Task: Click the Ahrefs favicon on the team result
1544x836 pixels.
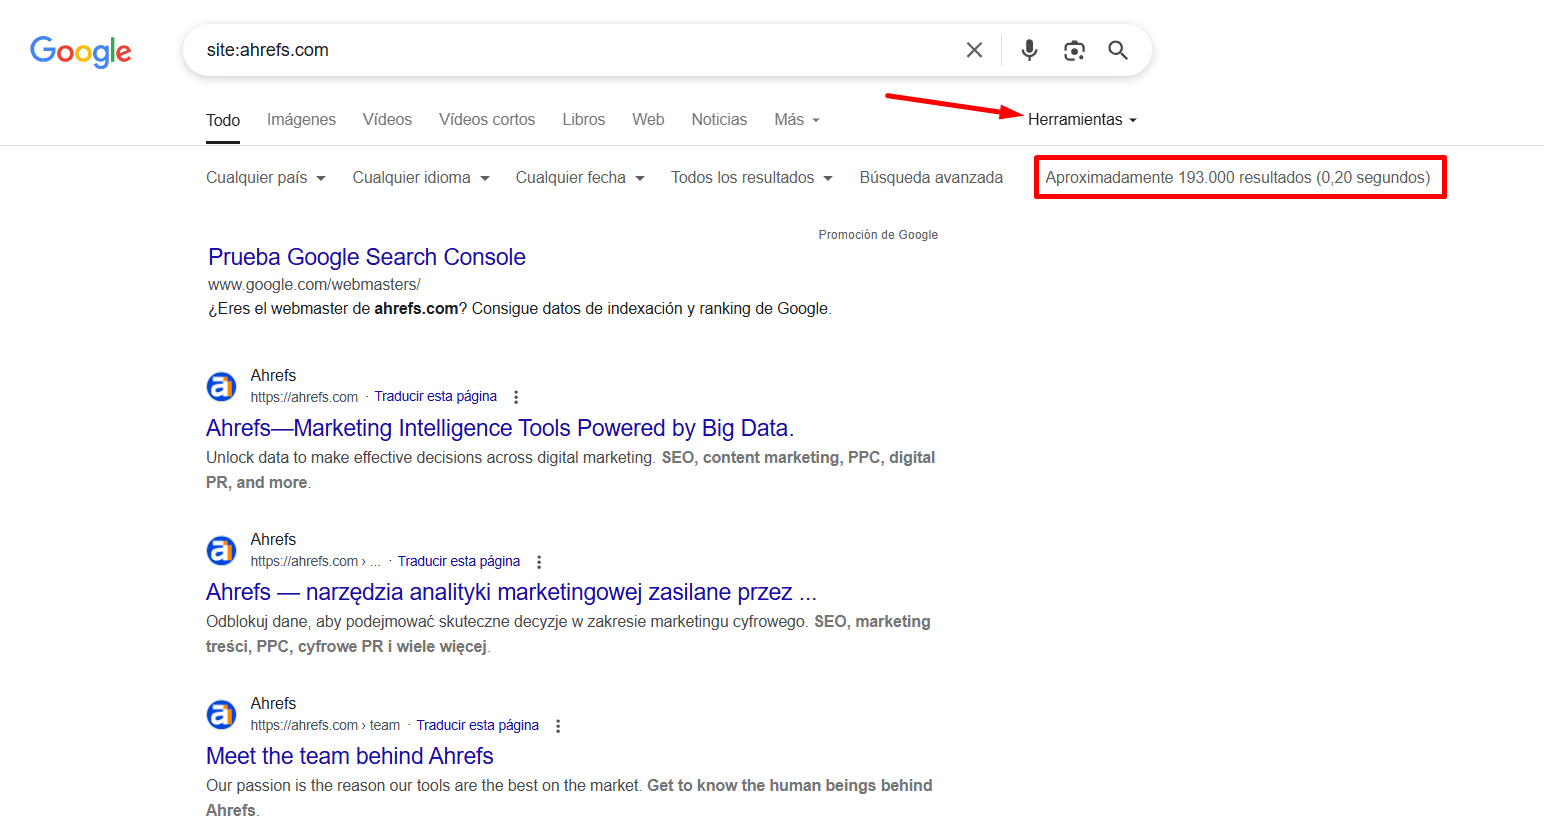Action: [x=221, y=714]
